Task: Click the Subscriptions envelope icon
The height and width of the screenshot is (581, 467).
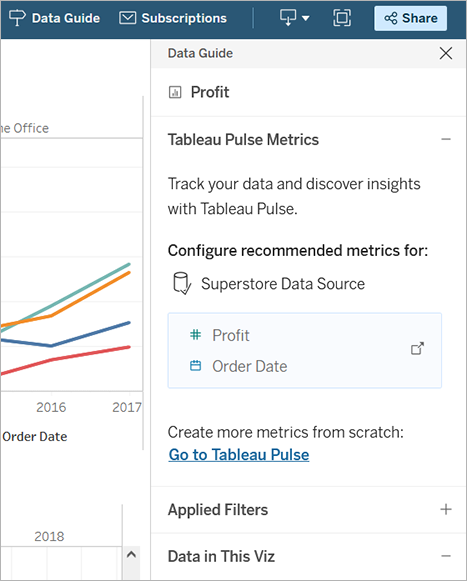Action: pos(127,18)
